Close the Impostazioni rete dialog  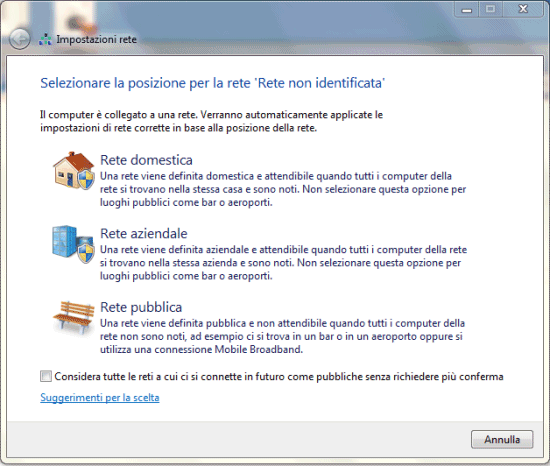[523, 9]
